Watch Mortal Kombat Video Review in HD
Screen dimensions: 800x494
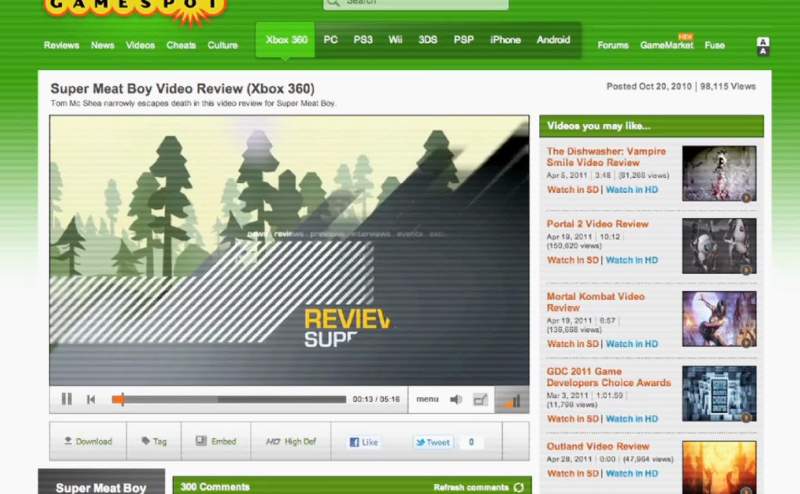(631, 344)
